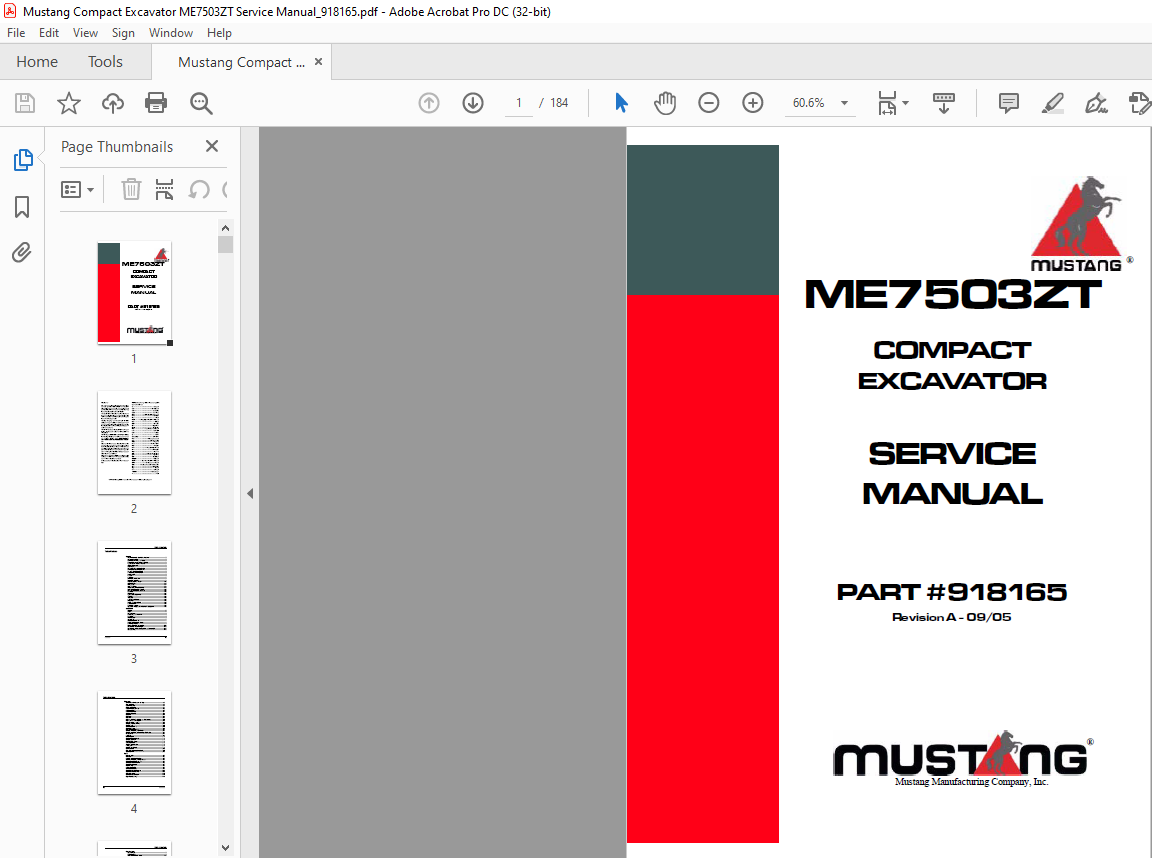
Task: Add a sticky note comment
Action: coord(1009,103)
